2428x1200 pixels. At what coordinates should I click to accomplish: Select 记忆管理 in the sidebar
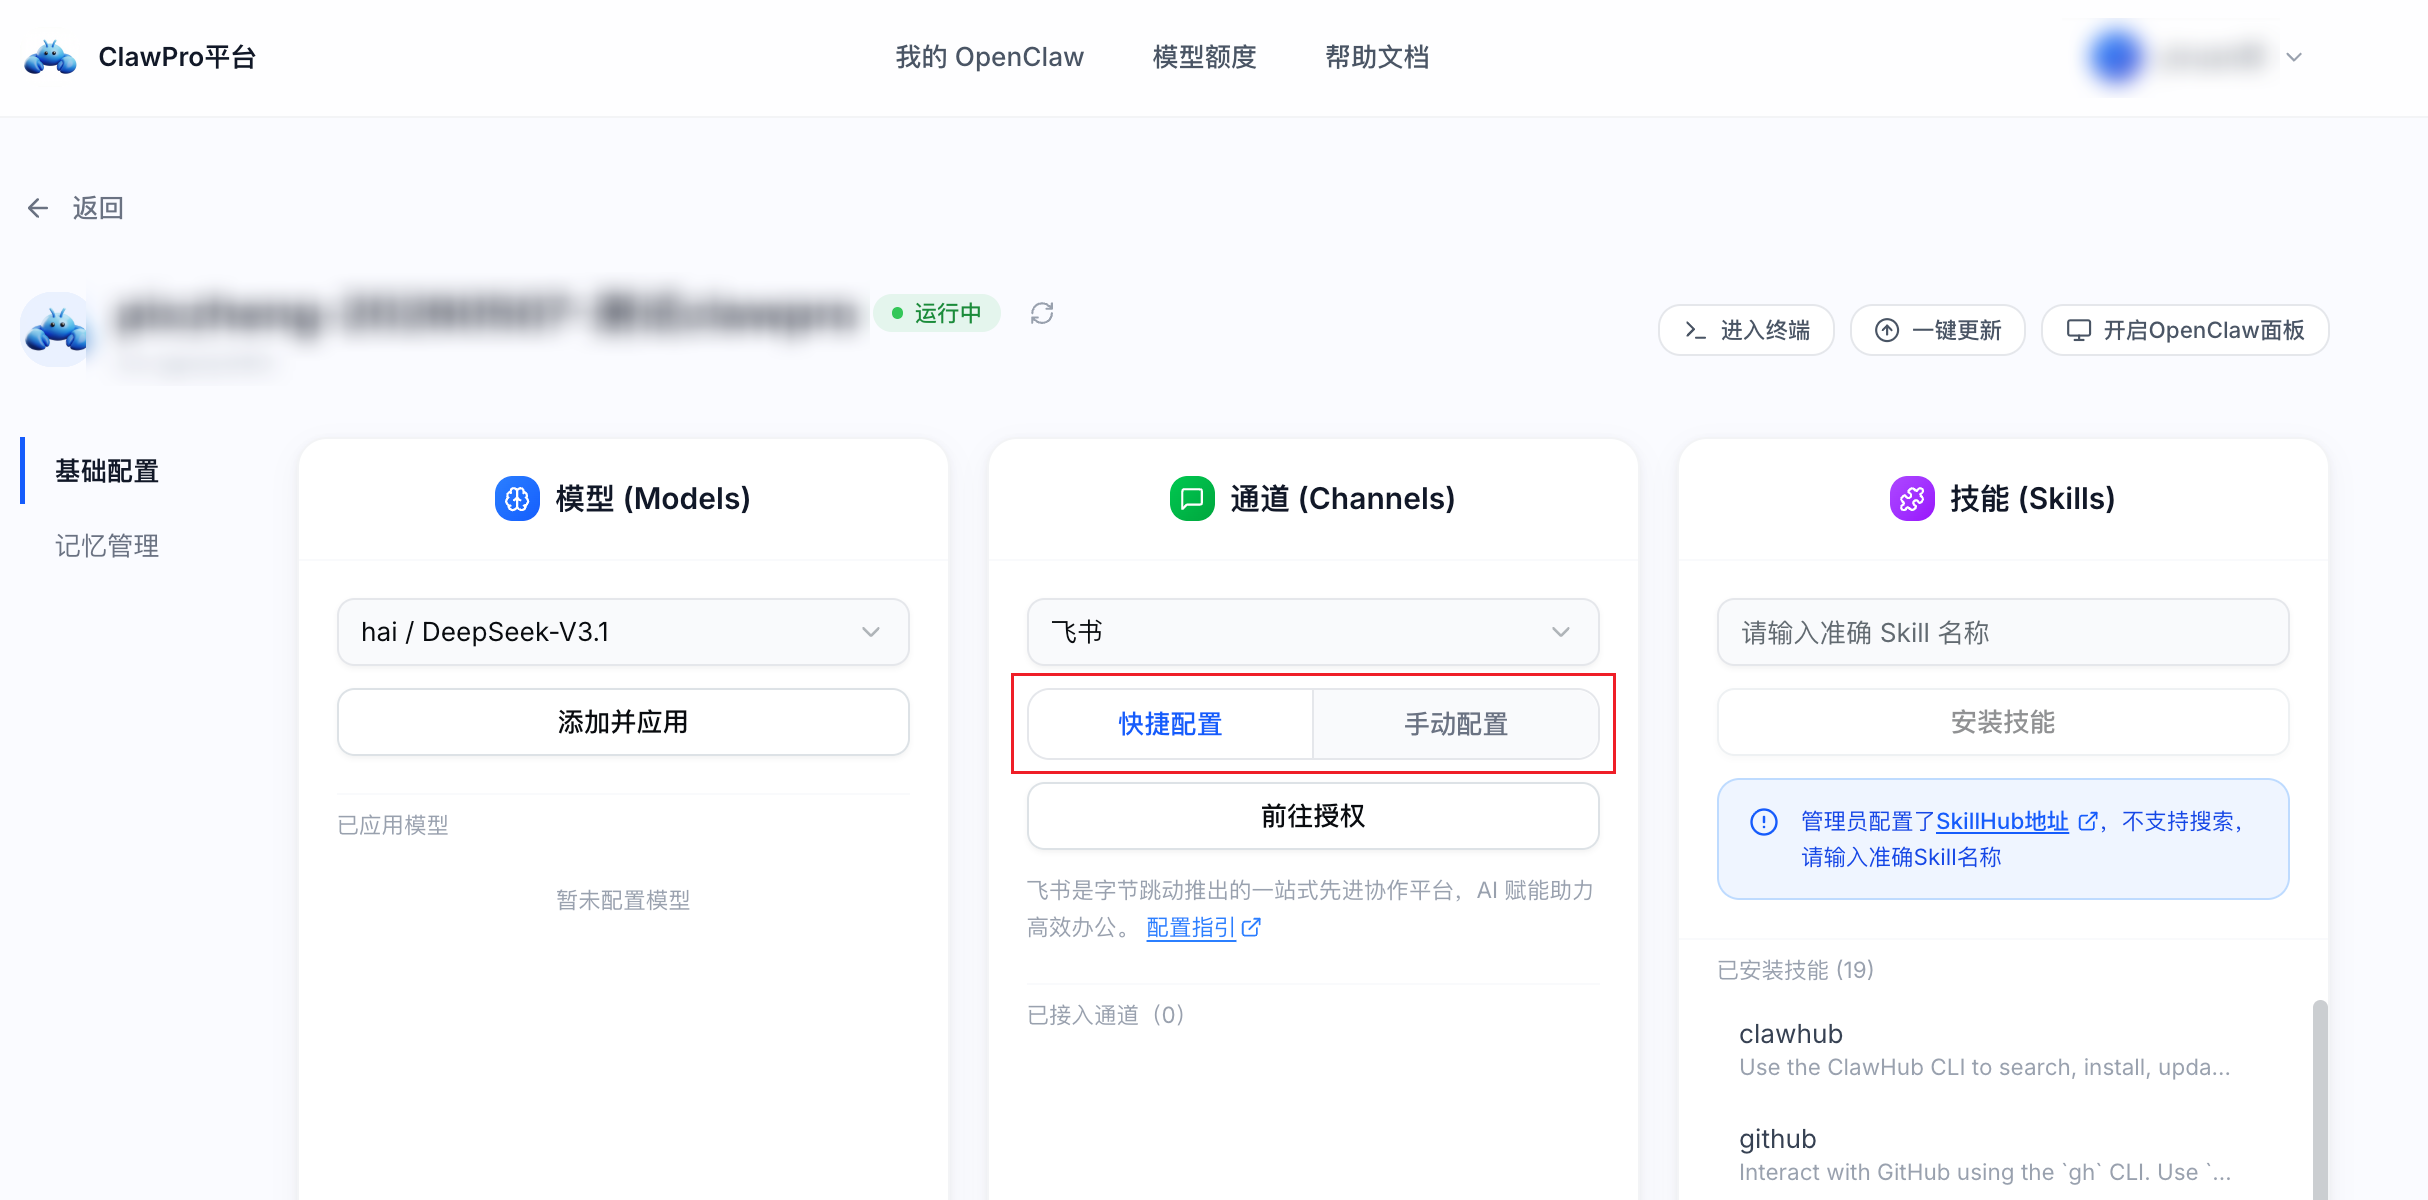[x=107, y=546]
